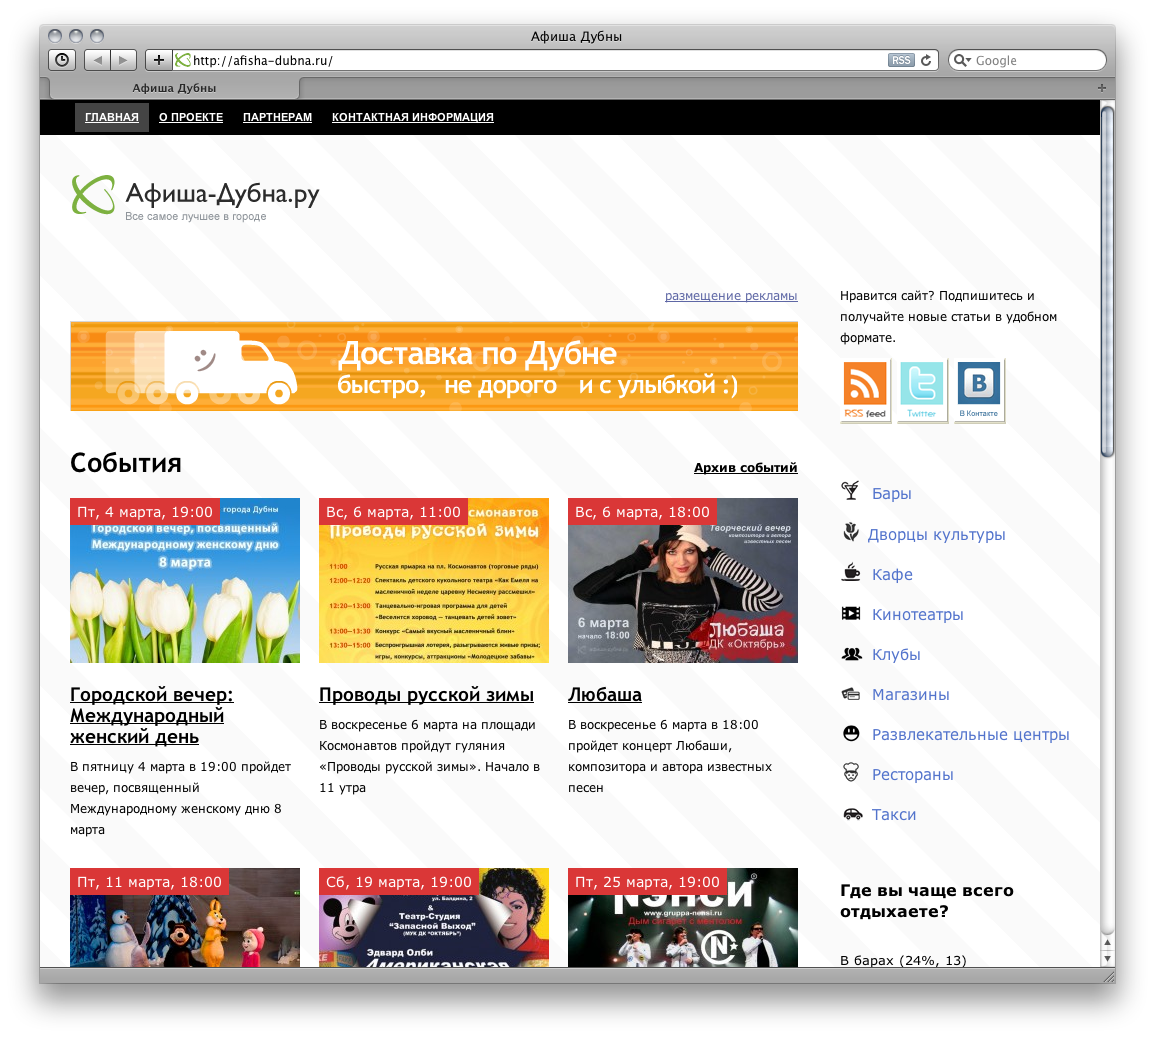The width and height of the screenshot is (1155, 1038).
Task: Subscribe via the RSS feed icon
Action: click(x=865, y=390)
